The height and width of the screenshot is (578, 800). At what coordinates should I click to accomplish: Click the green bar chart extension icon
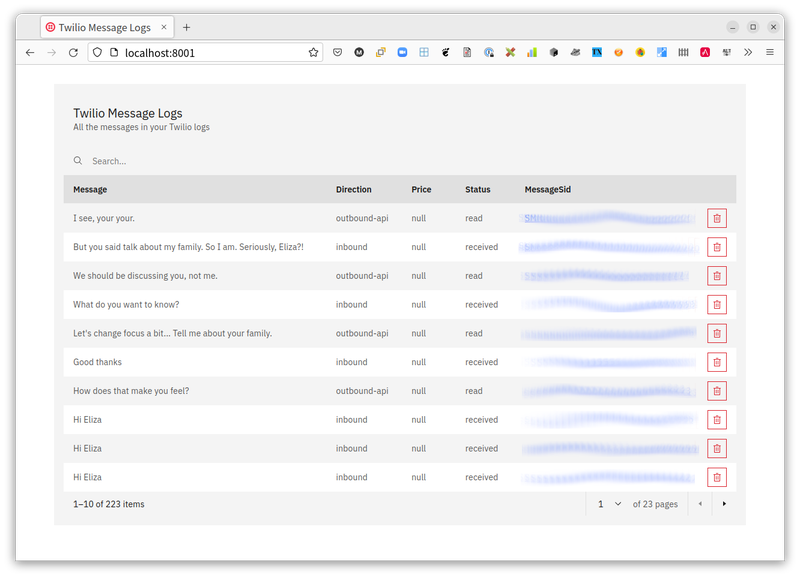click(532, 52)
